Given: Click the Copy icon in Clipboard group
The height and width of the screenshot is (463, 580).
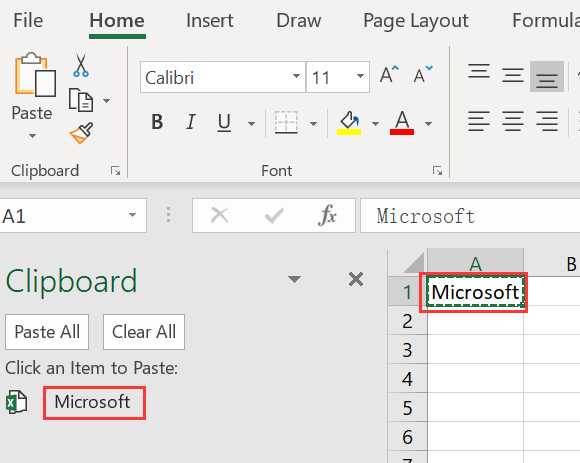Looking at the screenshot, I should [x=81, y=100].
